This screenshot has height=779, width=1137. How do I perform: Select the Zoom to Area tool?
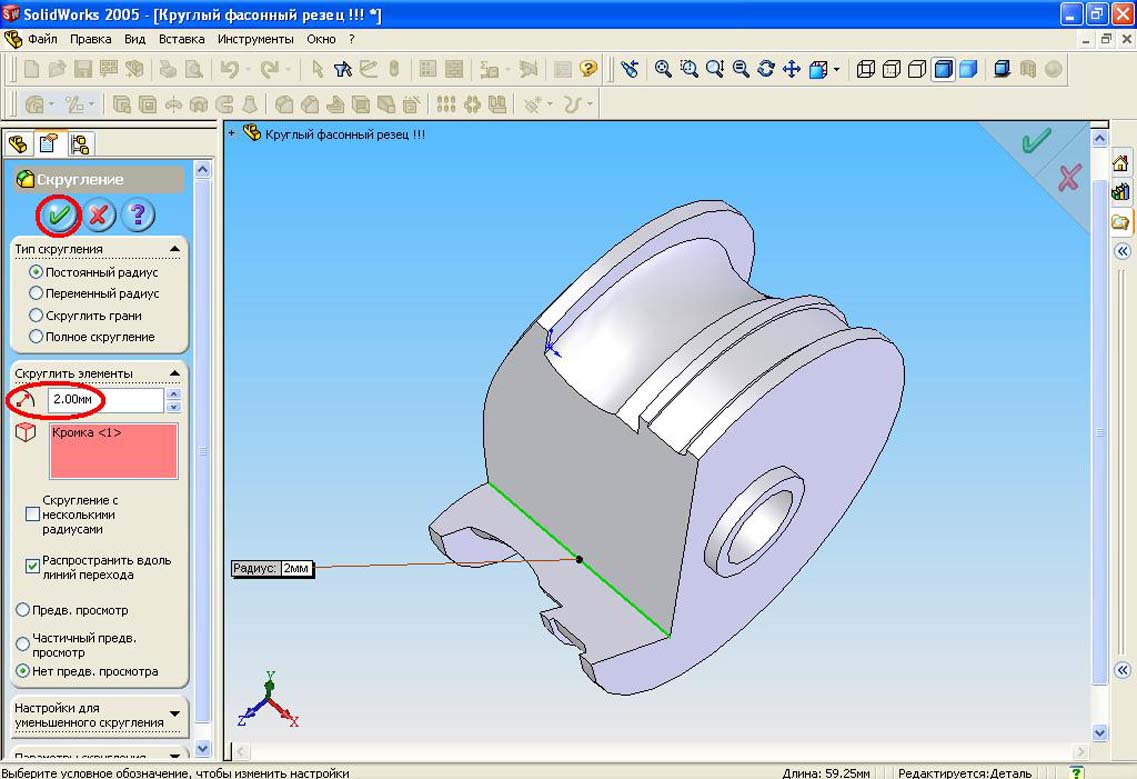click(x=689, y=69)
